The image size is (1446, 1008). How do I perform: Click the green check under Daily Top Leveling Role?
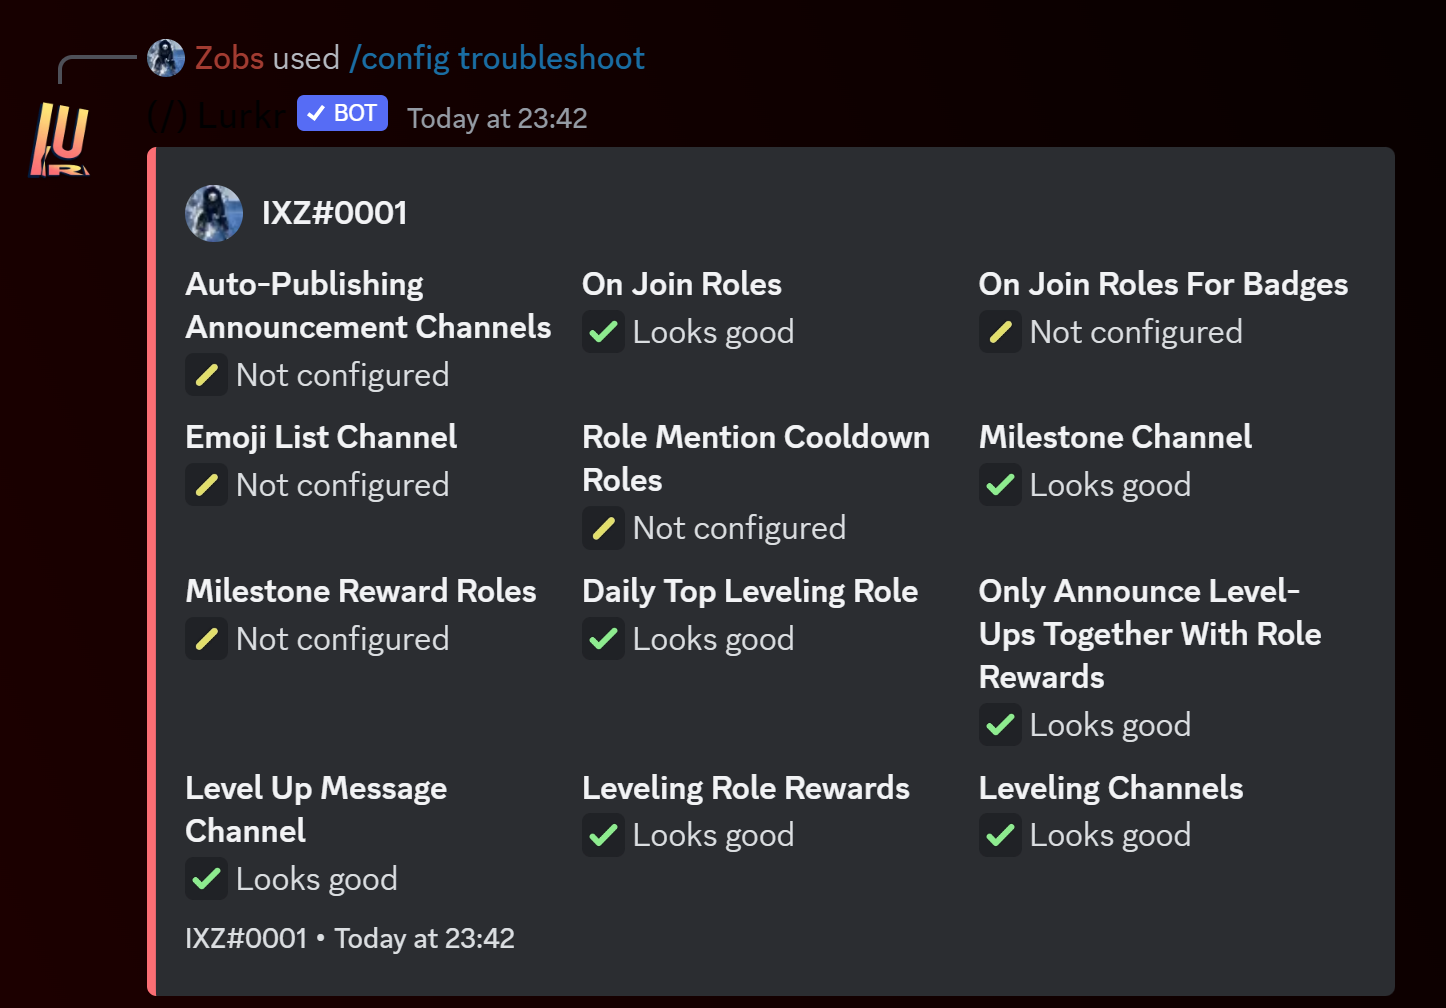pos(603,639)
